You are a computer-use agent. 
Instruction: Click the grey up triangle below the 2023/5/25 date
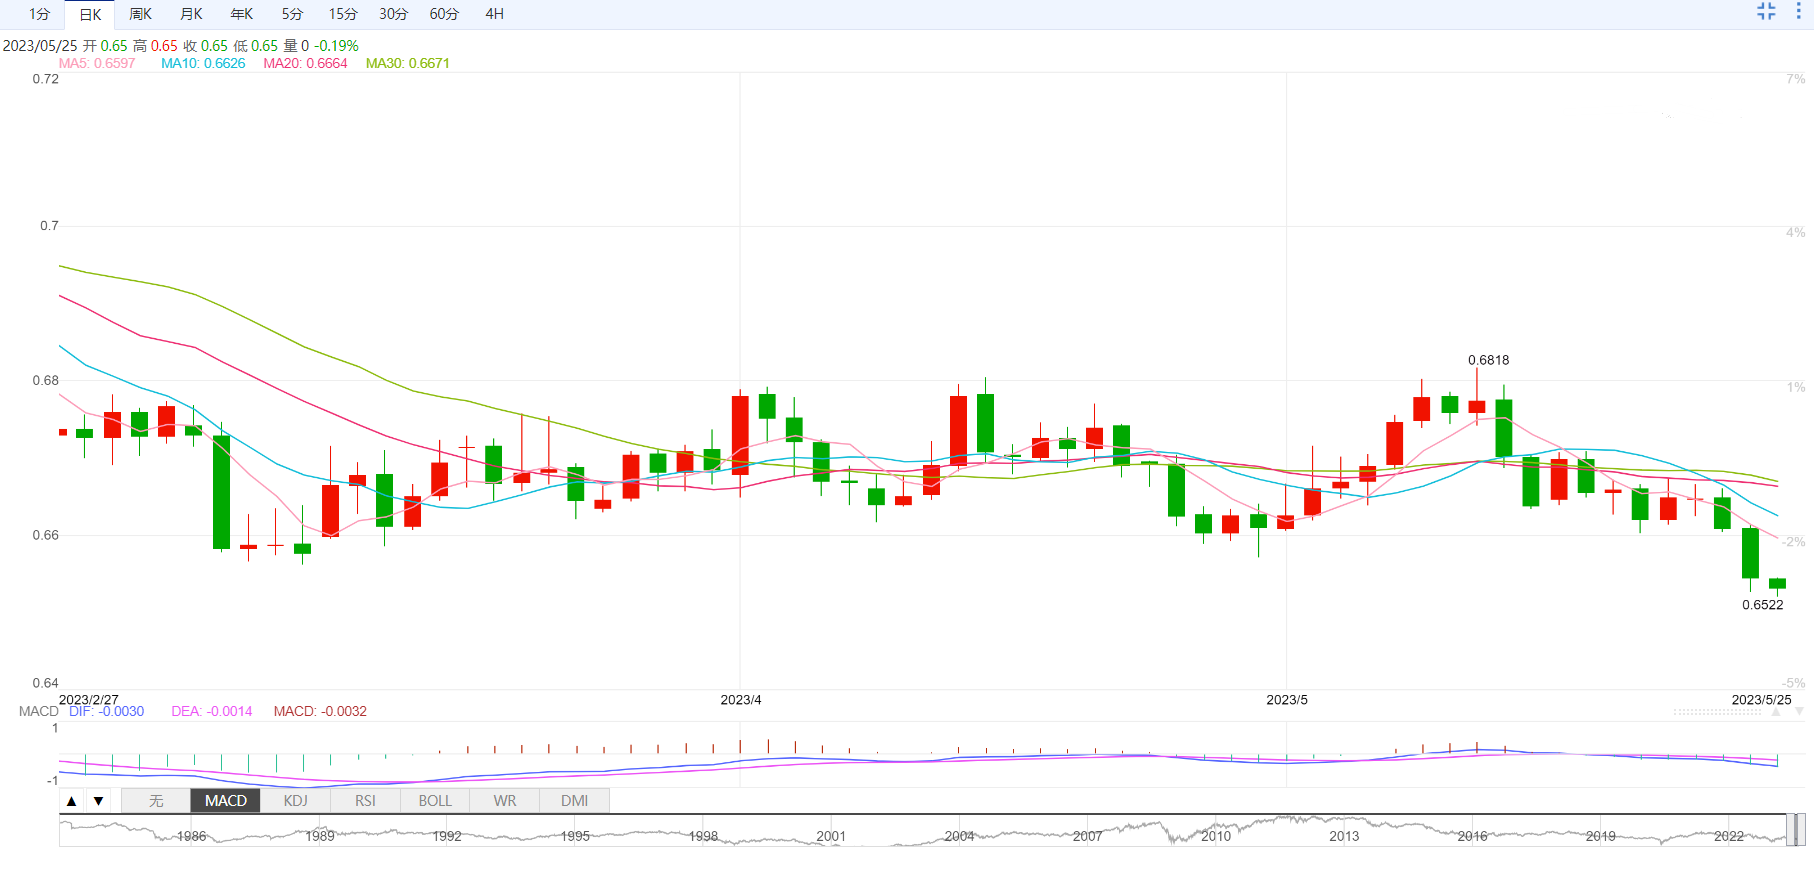(x=1776, y=712)
